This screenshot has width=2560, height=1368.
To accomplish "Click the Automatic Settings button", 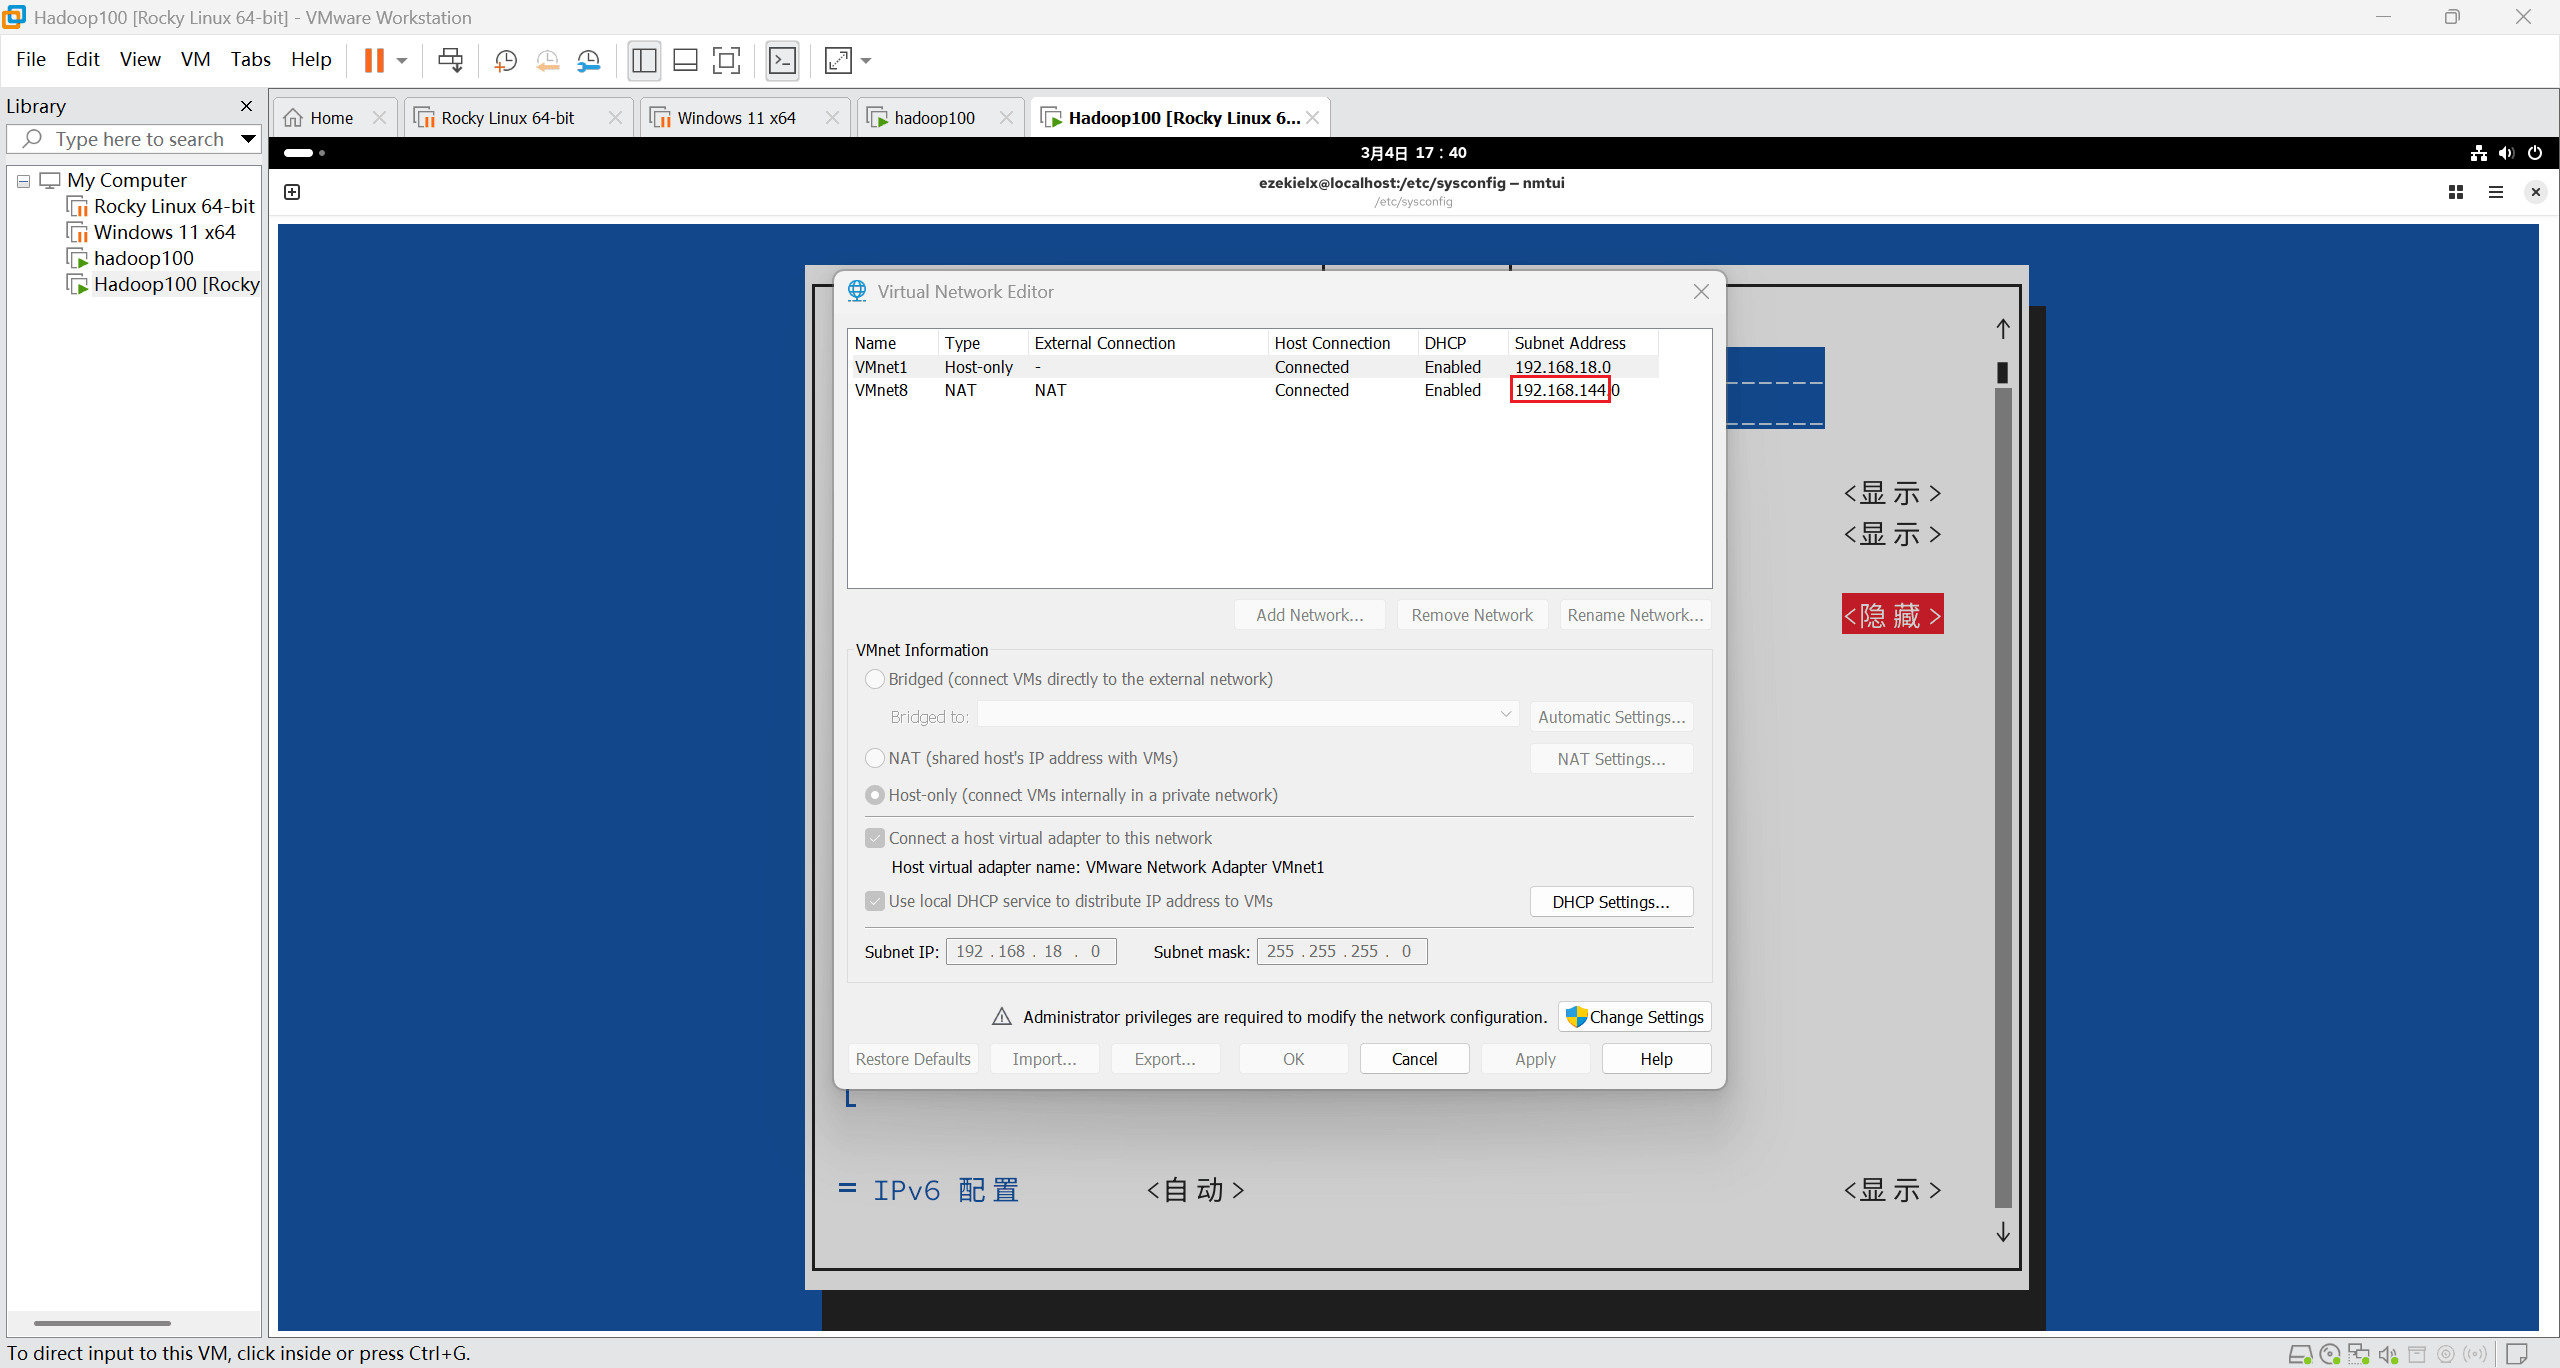I will coord(1611,717).
